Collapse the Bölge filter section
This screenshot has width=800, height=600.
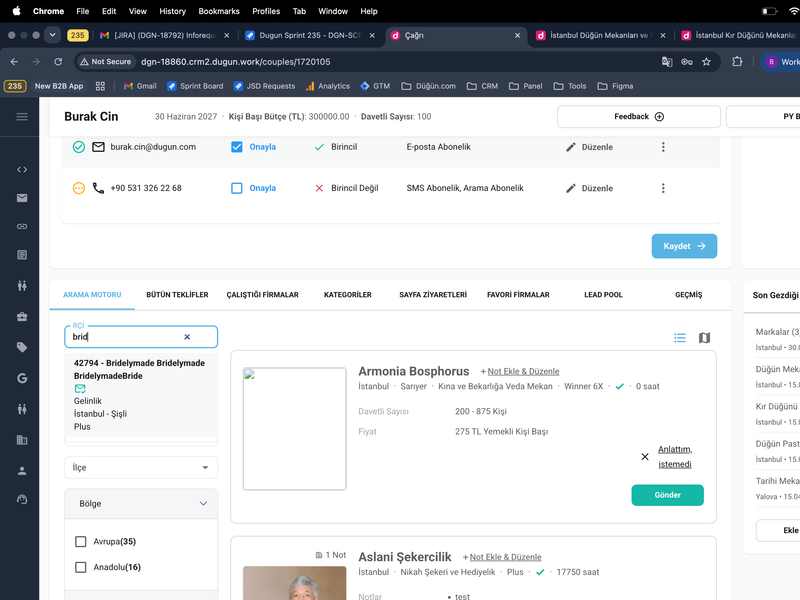[141, 504]
